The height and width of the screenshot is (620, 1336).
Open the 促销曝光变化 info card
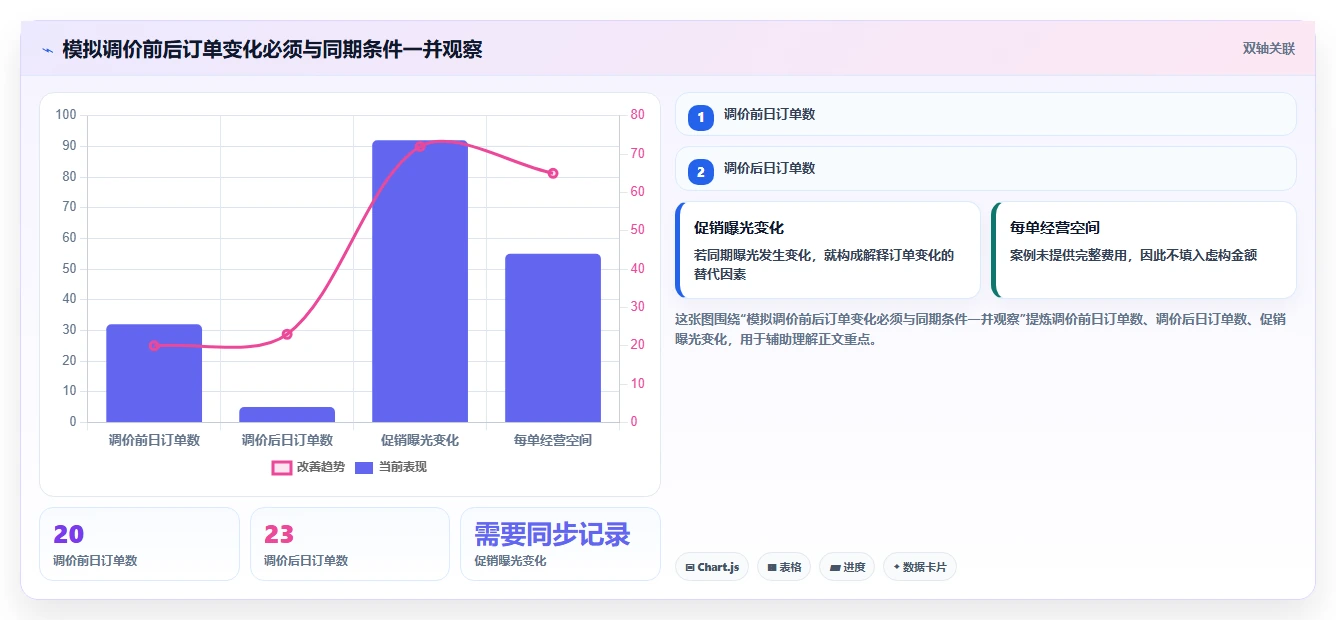tap(828, 250)
